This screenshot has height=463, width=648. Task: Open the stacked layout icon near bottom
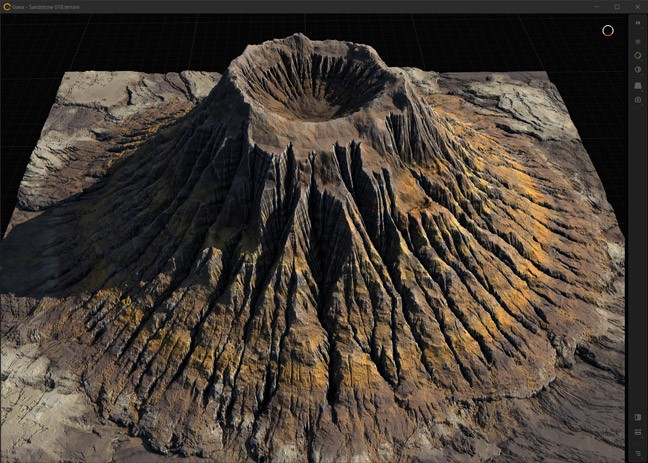tap(638, 433)
